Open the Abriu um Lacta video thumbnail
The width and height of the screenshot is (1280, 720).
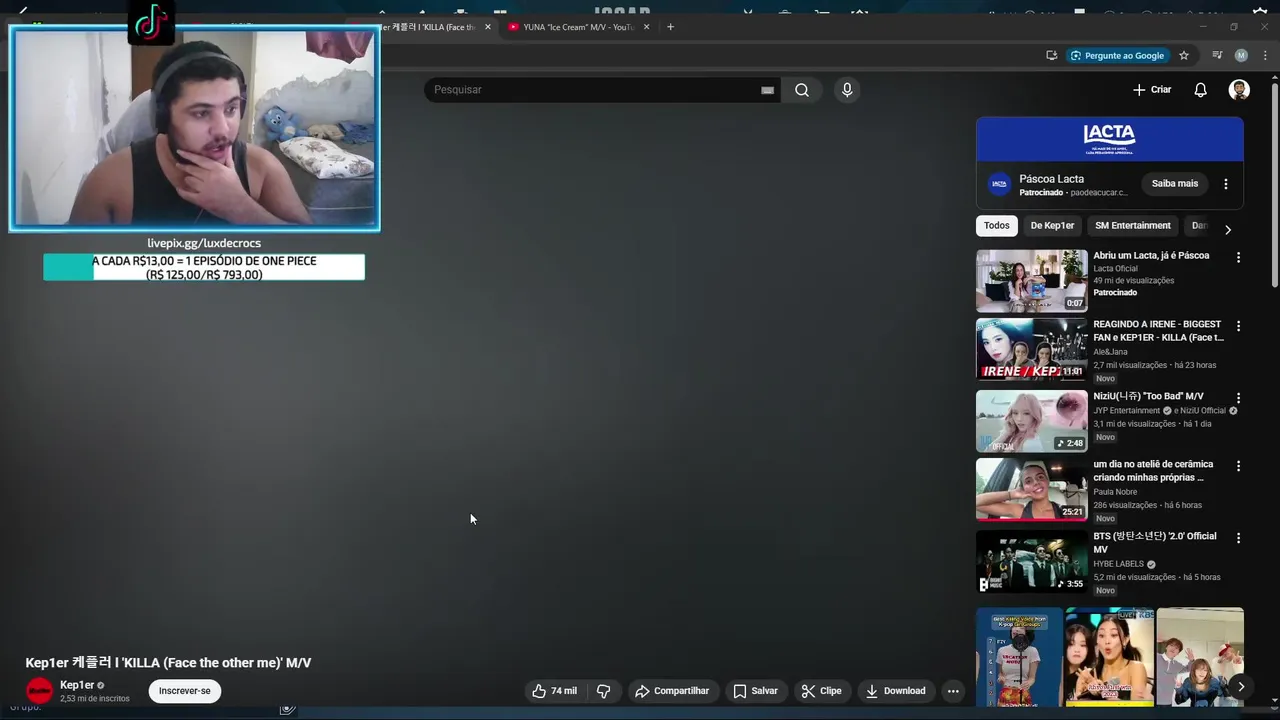(1031, 281)
